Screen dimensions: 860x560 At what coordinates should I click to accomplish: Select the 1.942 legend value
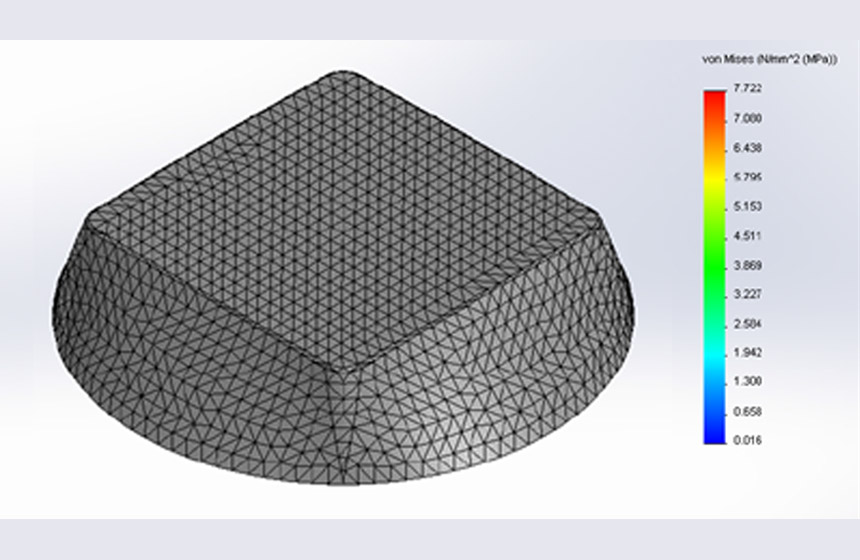coord(748,353)
